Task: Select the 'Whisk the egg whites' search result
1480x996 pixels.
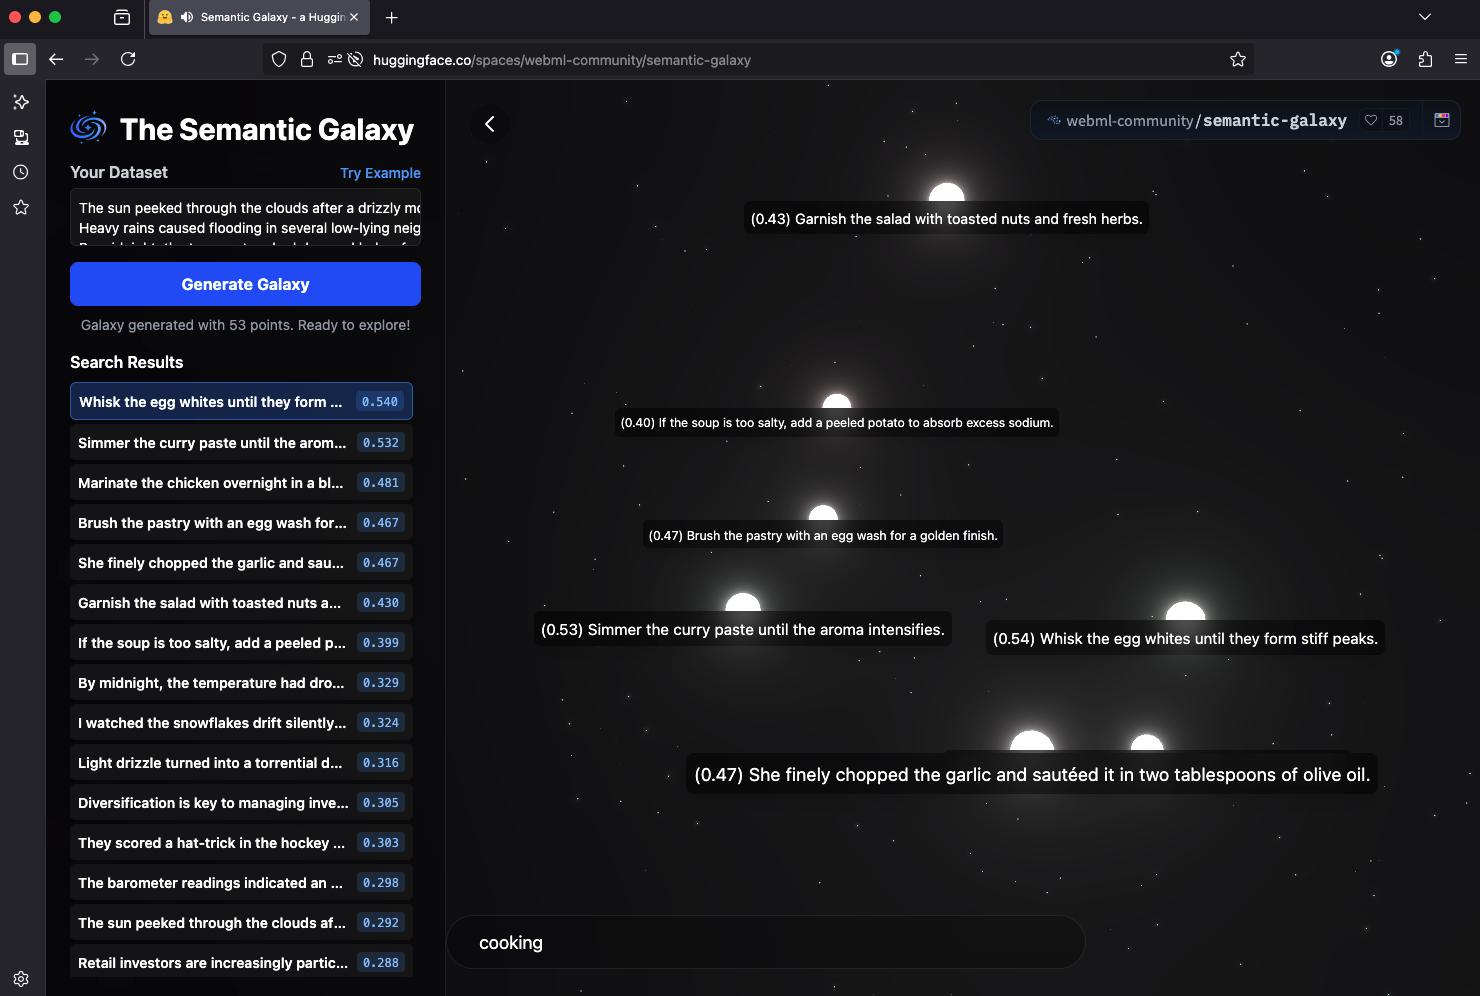Action: [241, 402]
